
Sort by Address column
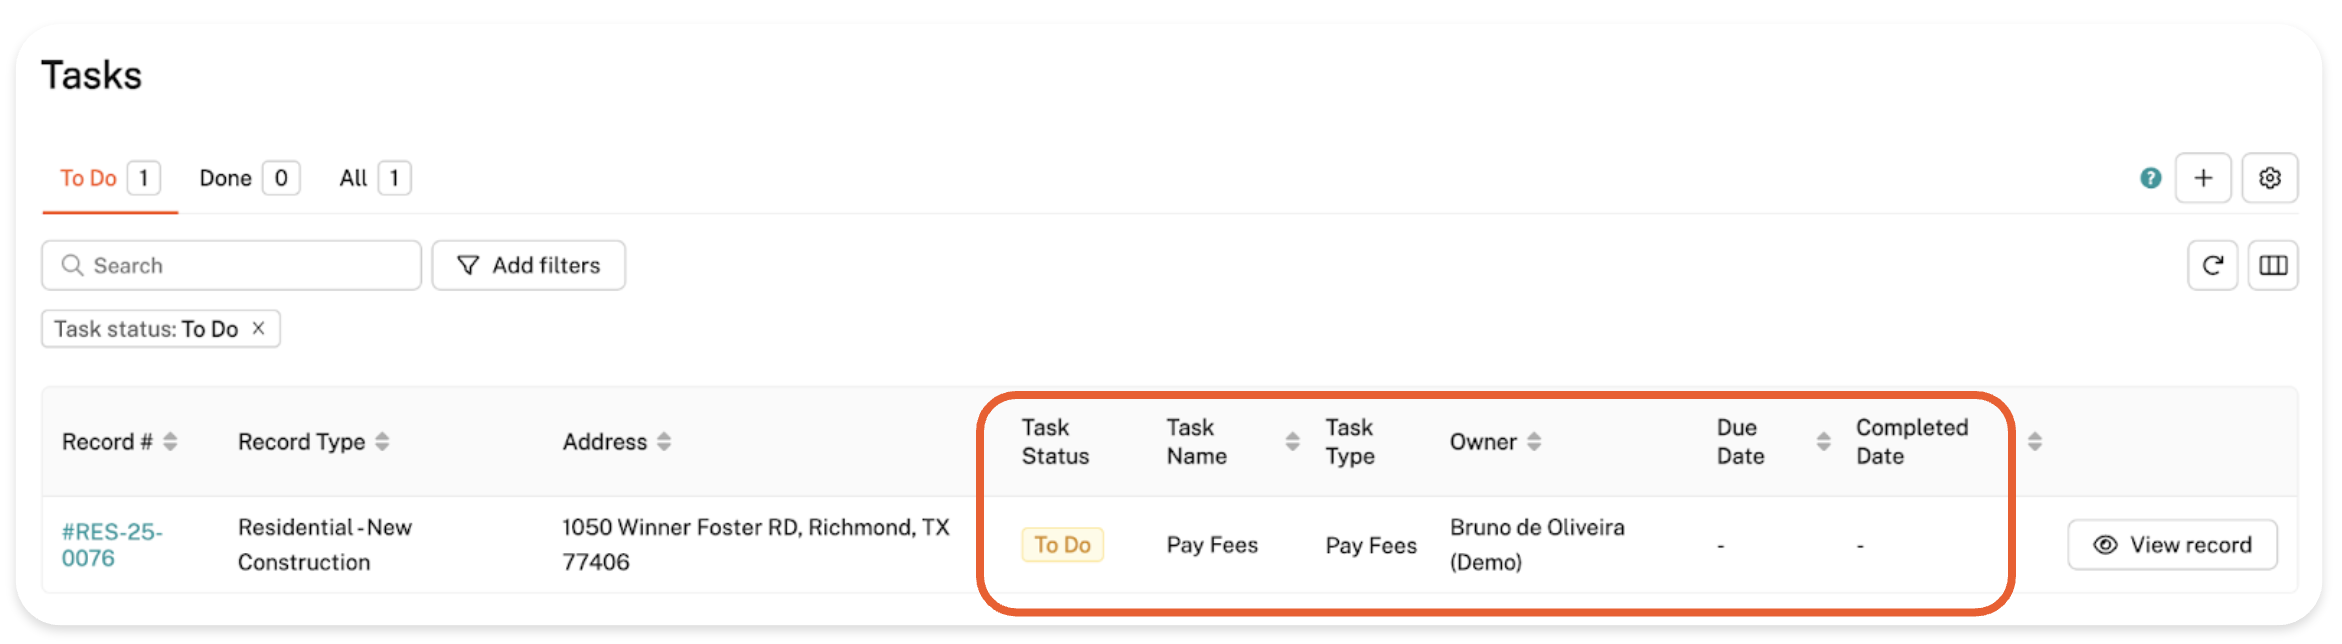point(664,441)
